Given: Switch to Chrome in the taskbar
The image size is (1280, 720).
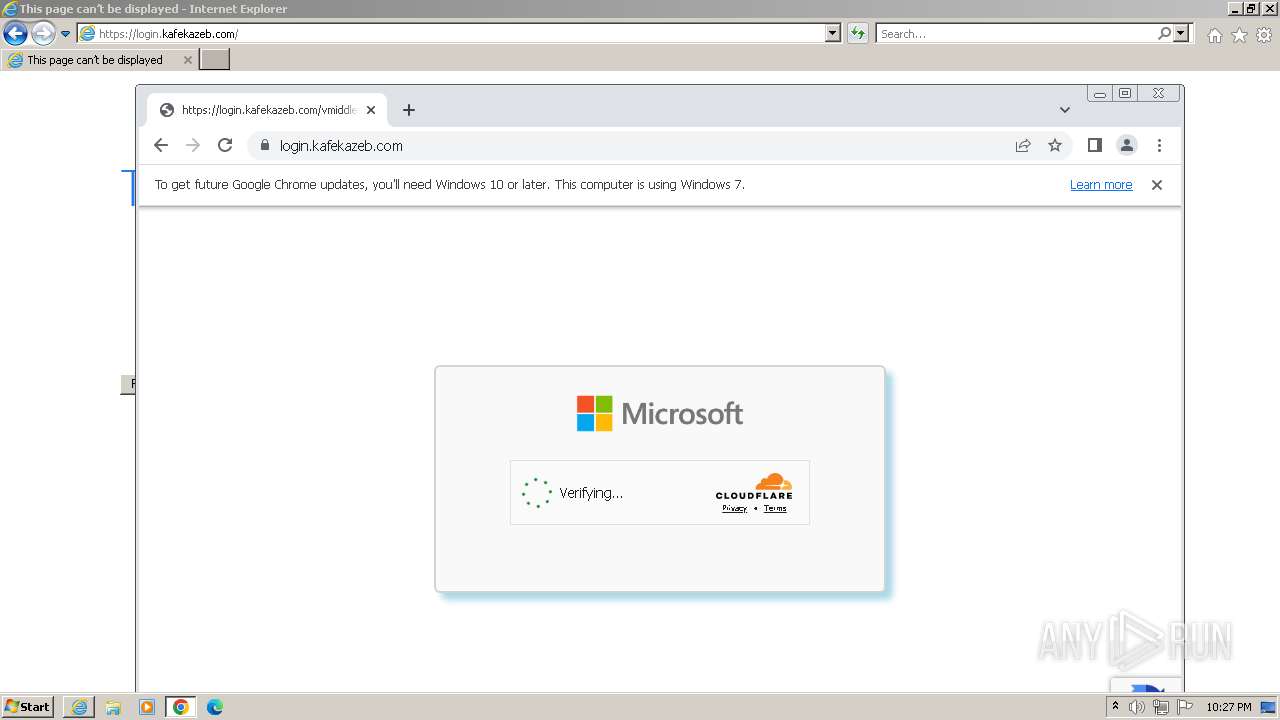Looking at the screenshot, I should (181, 707).
